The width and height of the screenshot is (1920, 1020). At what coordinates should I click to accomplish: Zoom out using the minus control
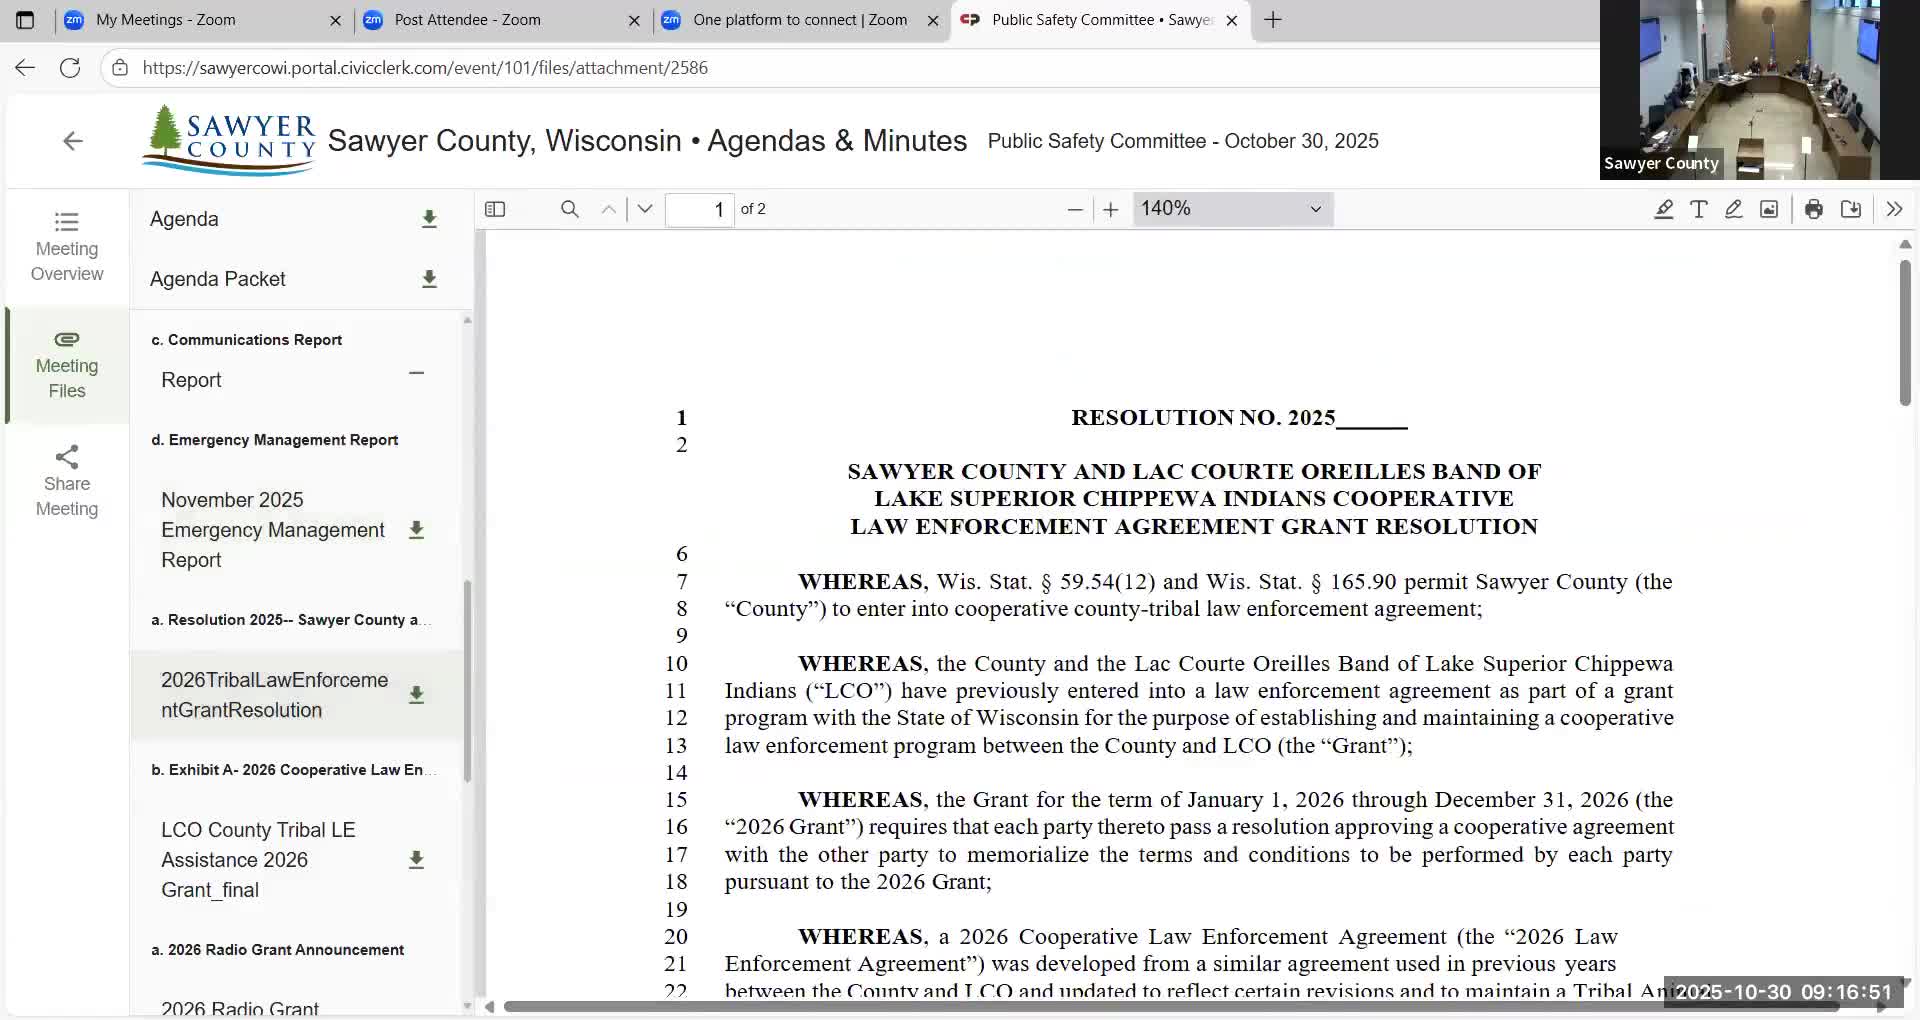[x=1075, y=209]
